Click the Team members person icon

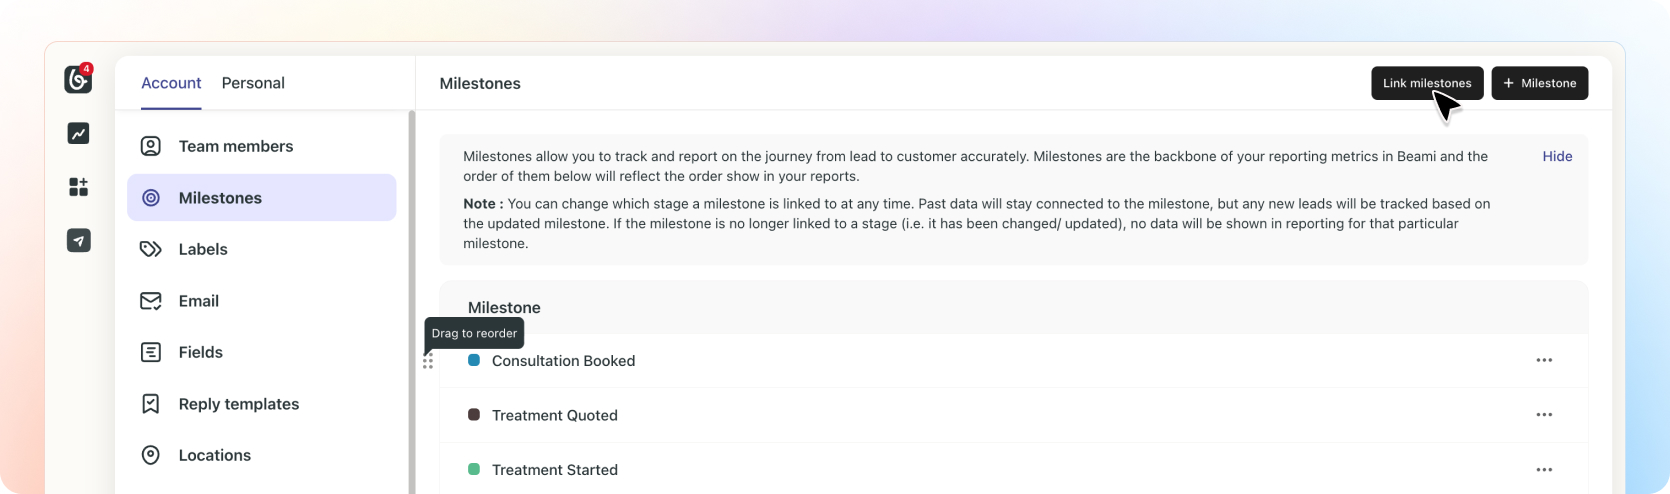click(151, 146)
